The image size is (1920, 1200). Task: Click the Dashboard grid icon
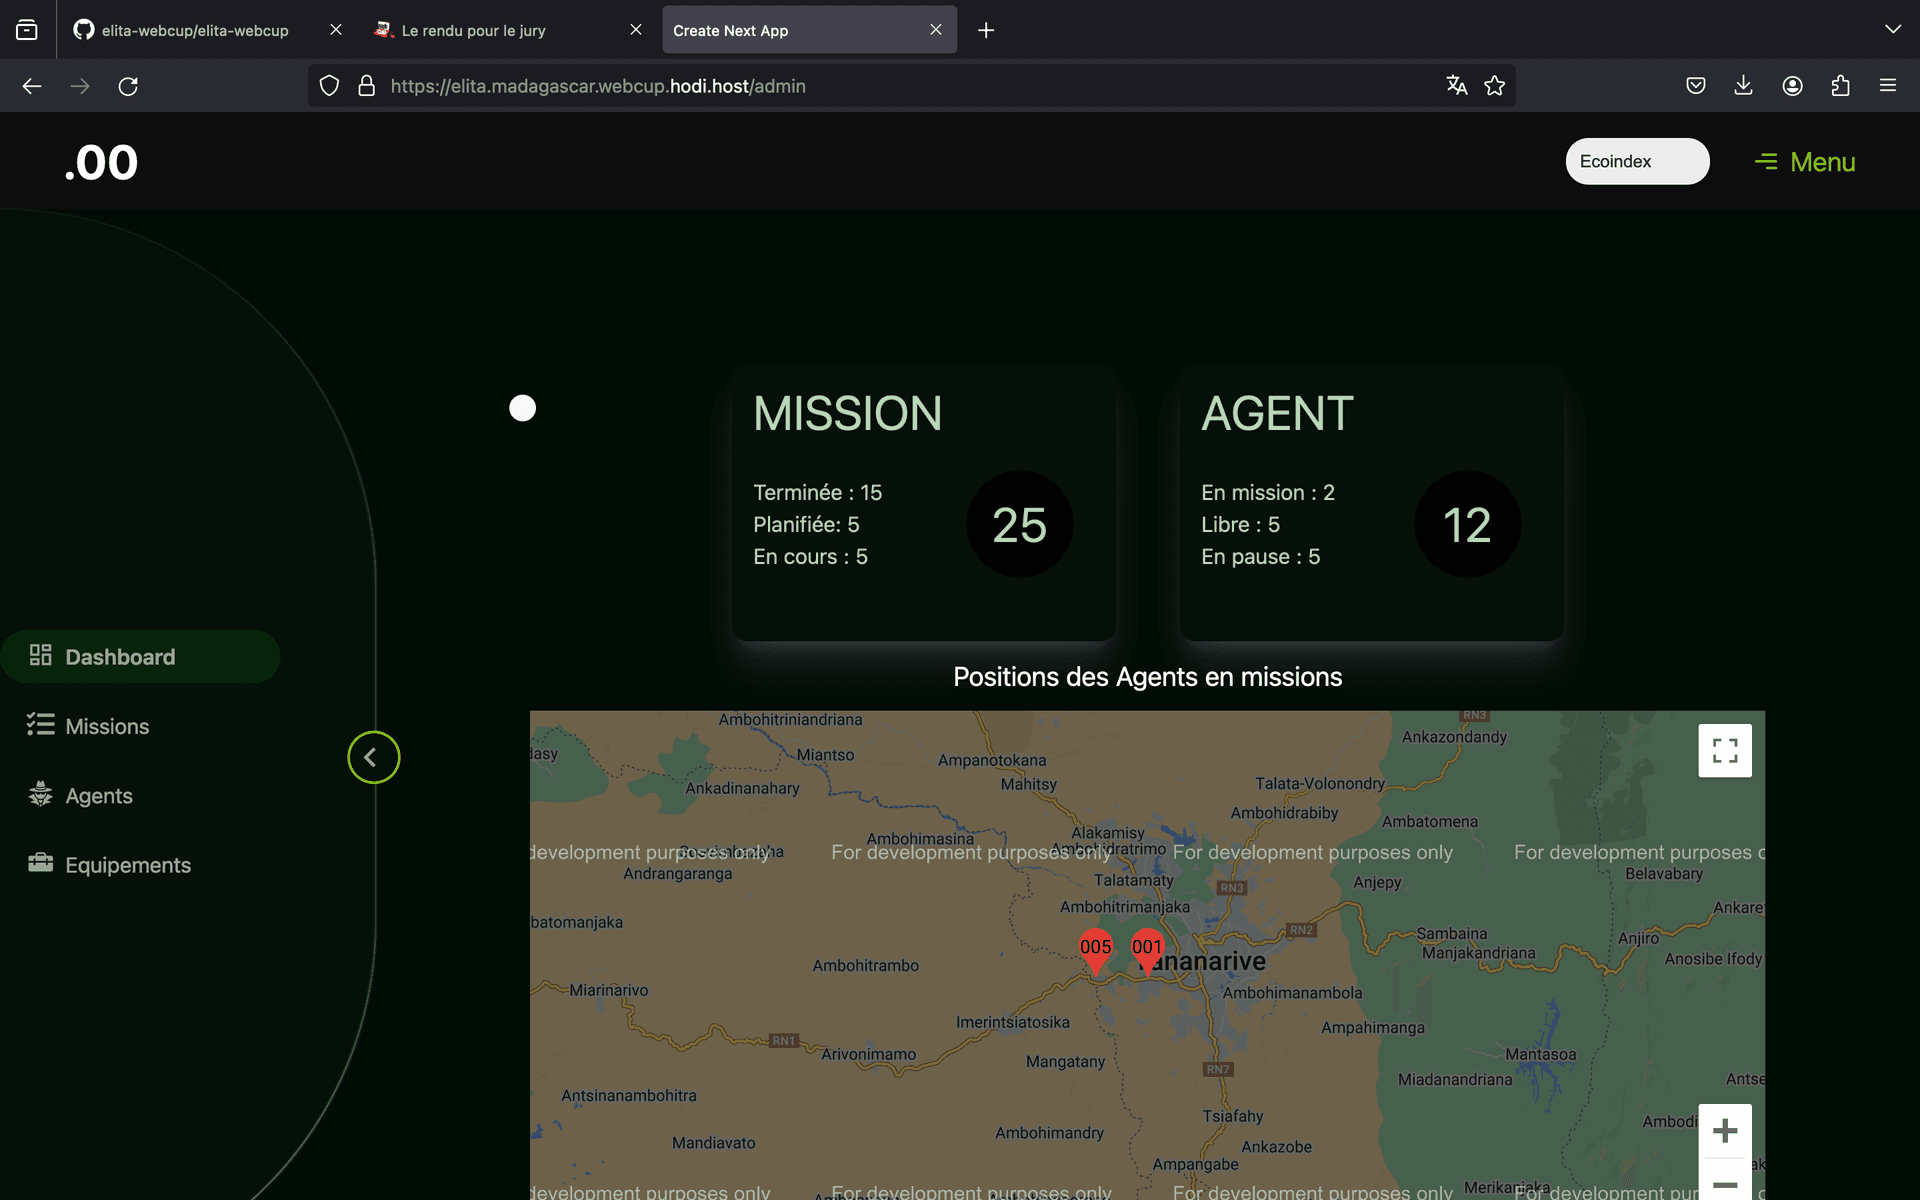(40, 655)
